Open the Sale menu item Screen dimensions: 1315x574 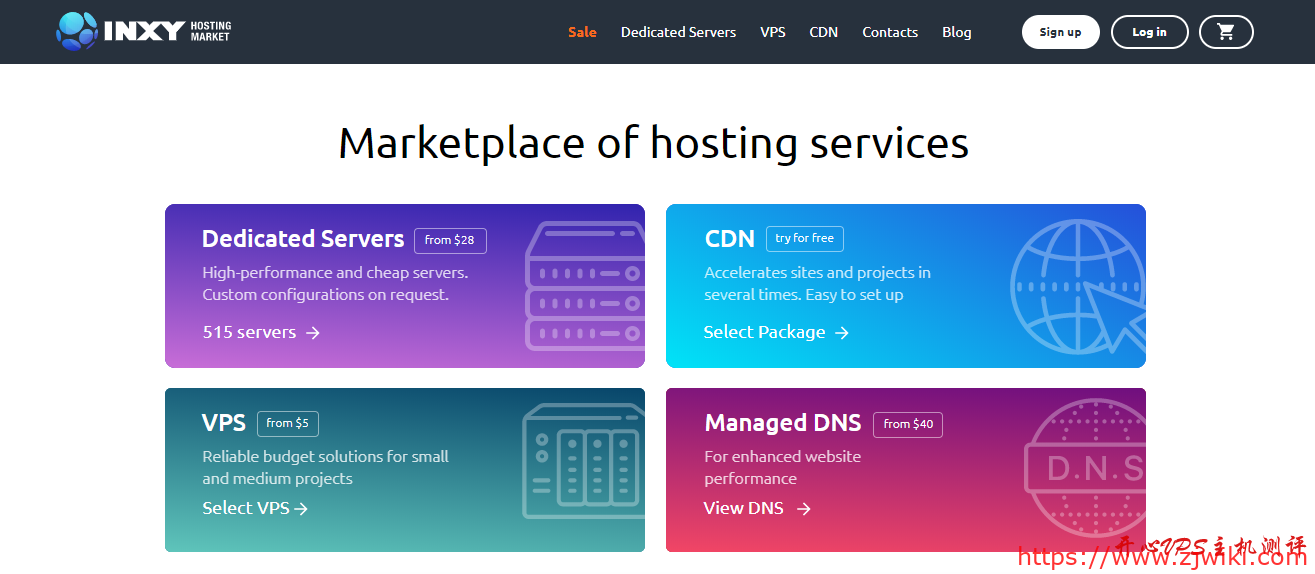coord(582,32)
